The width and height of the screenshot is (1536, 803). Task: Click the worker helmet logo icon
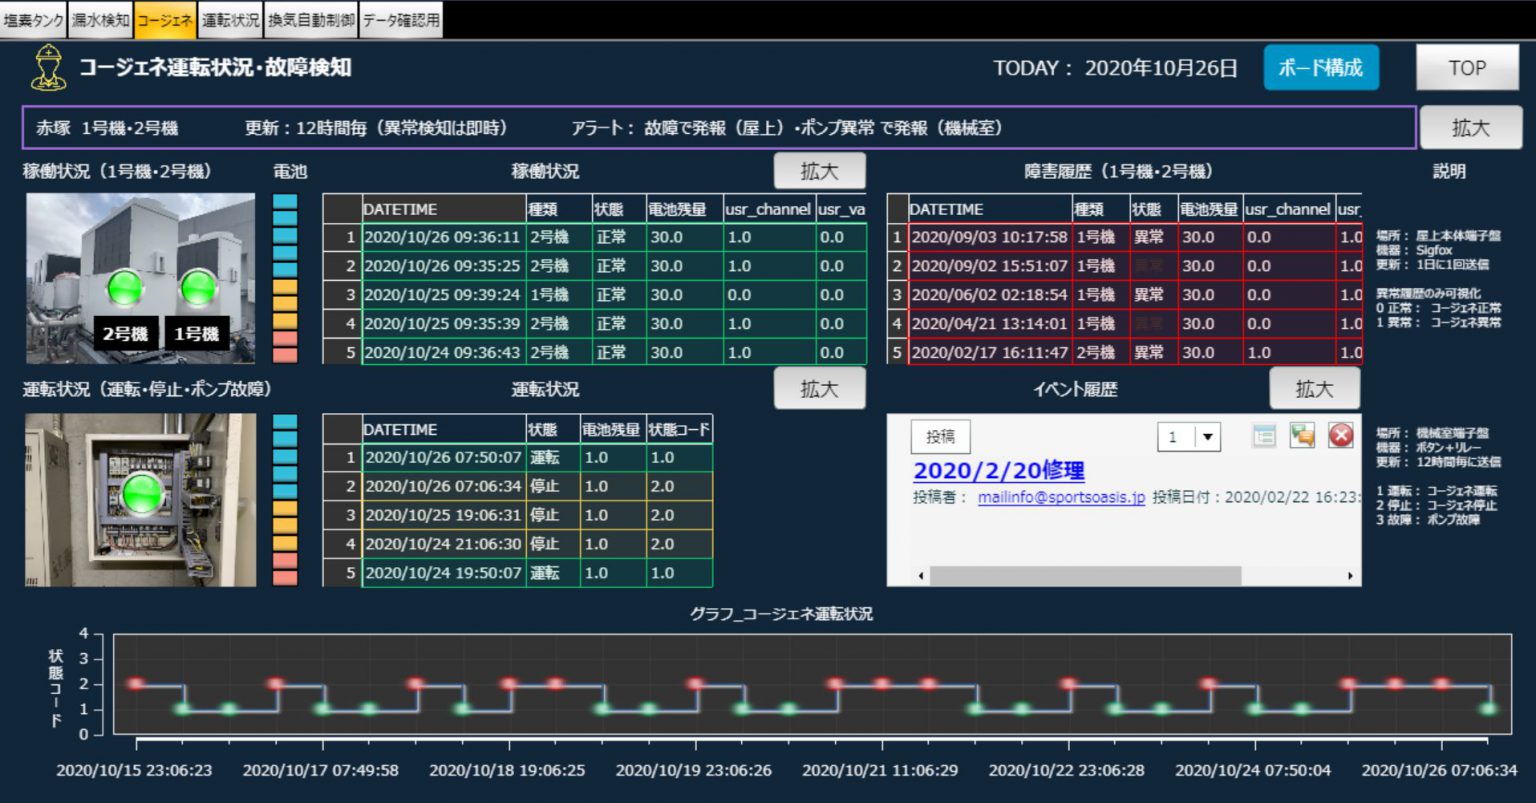tap(47, 68)
